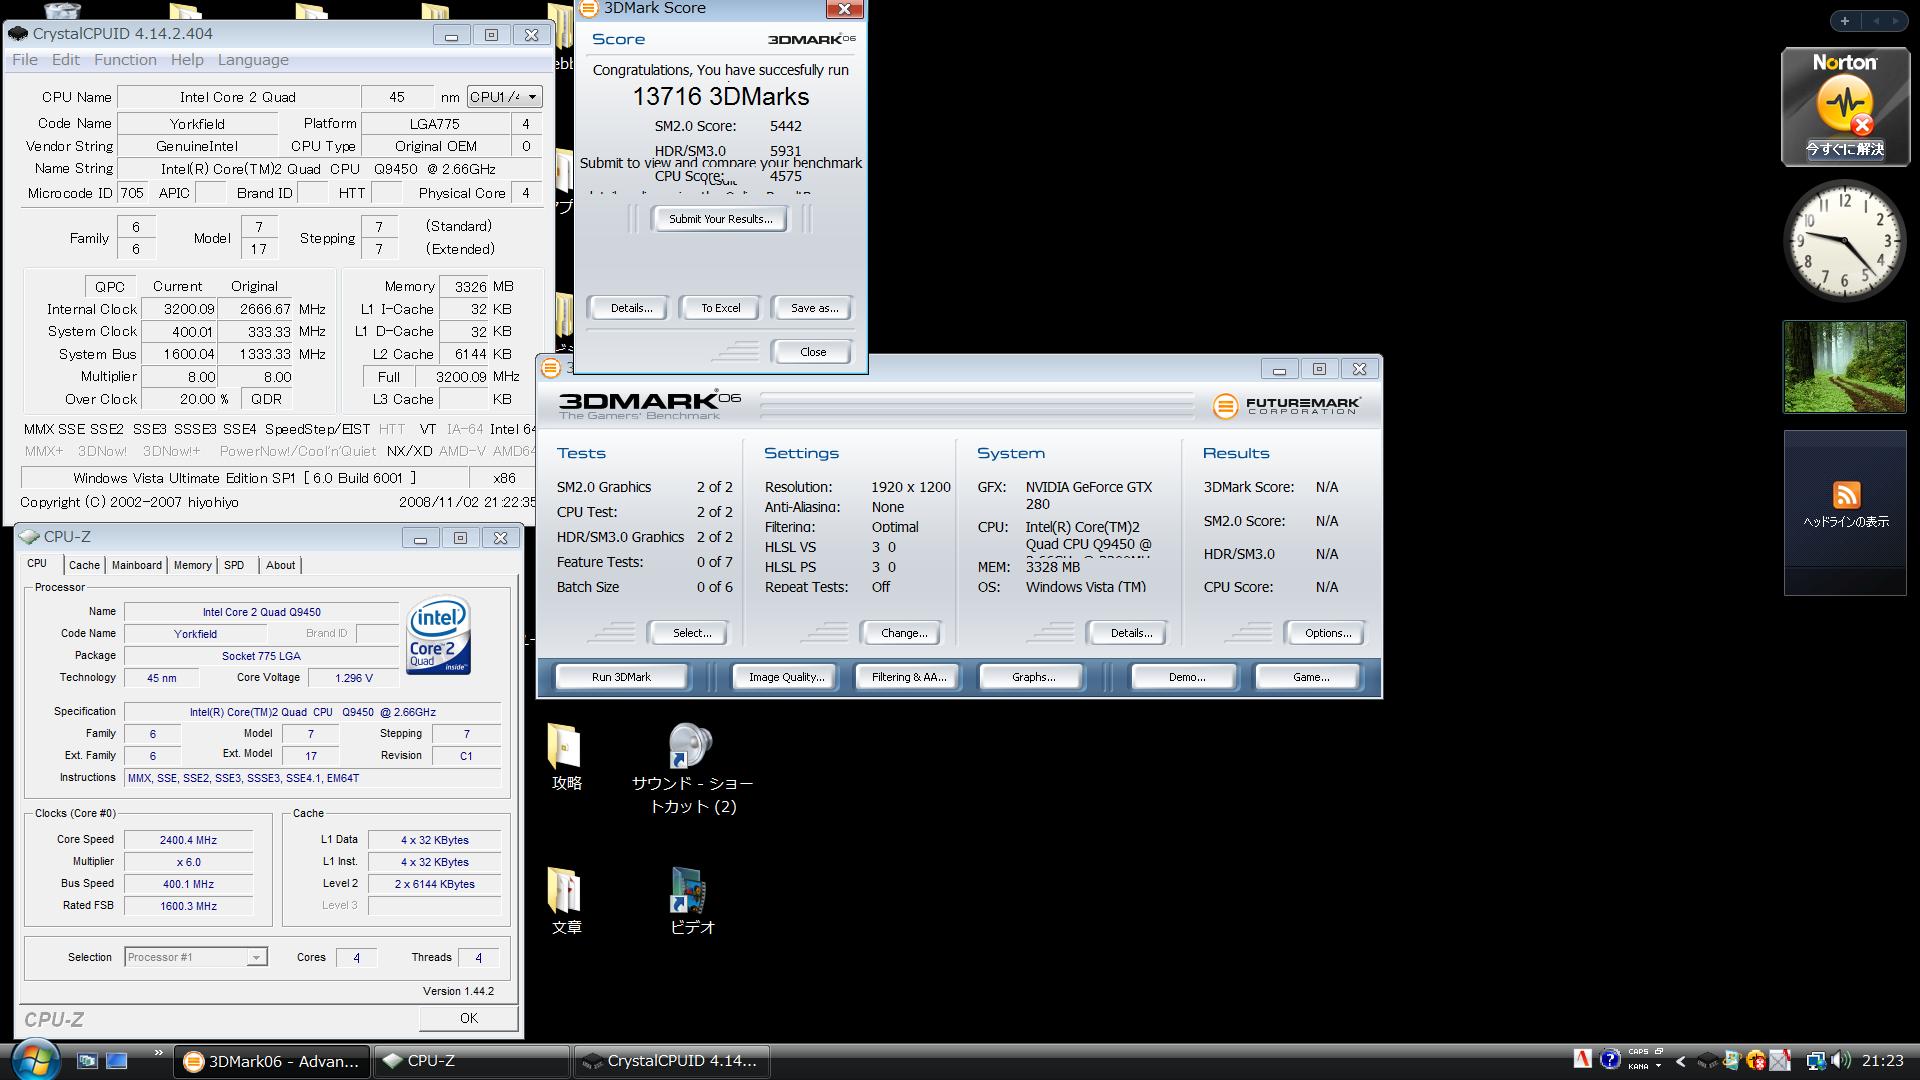
Task: Open CrystalCPUID Function menu
Action: 125,60
